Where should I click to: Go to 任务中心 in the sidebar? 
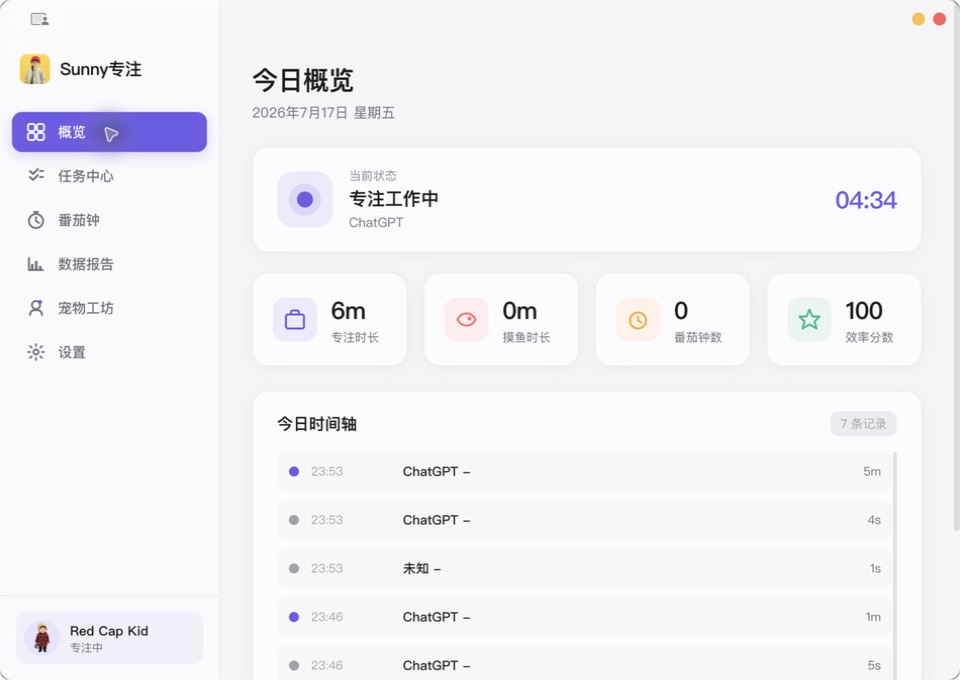[110, 176]
